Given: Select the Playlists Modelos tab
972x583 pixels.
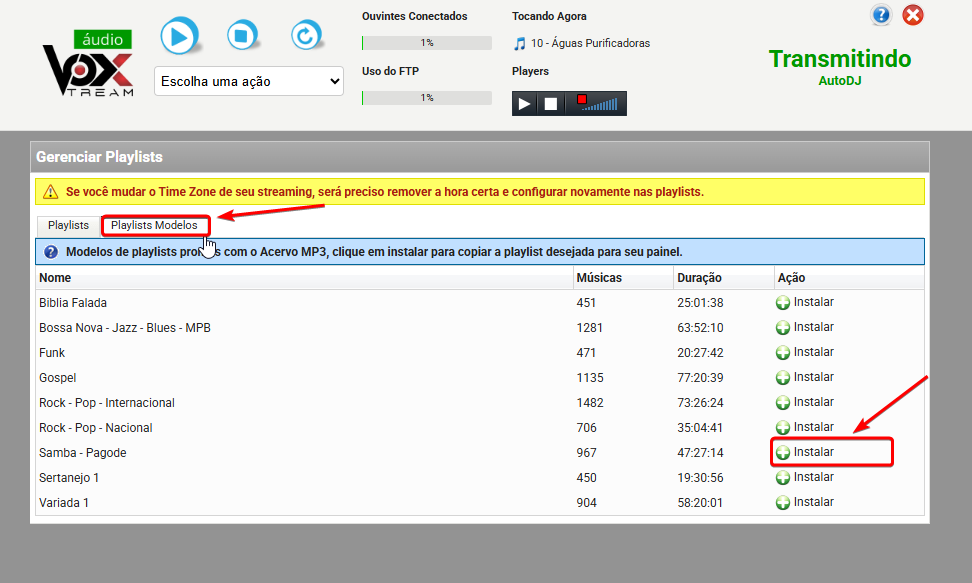Looking at the screenshot, I should (154, 226).
